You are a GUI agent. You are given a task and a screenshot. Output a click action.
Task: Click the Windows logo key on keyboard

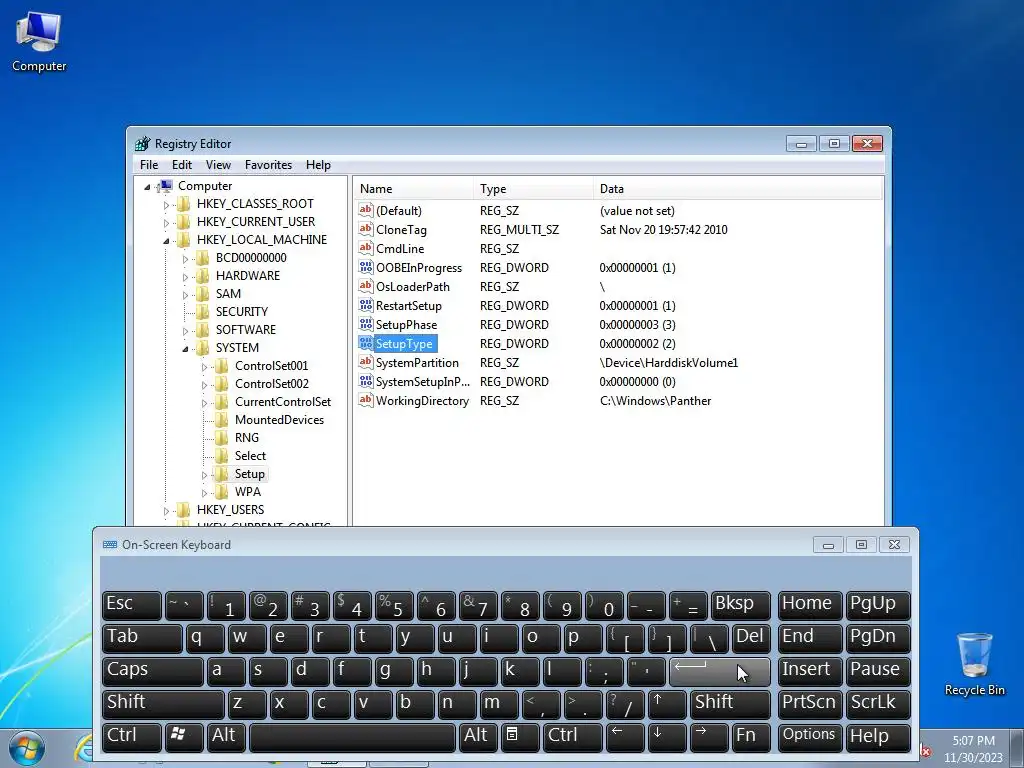pyautogui.click(x=184, y=736)
